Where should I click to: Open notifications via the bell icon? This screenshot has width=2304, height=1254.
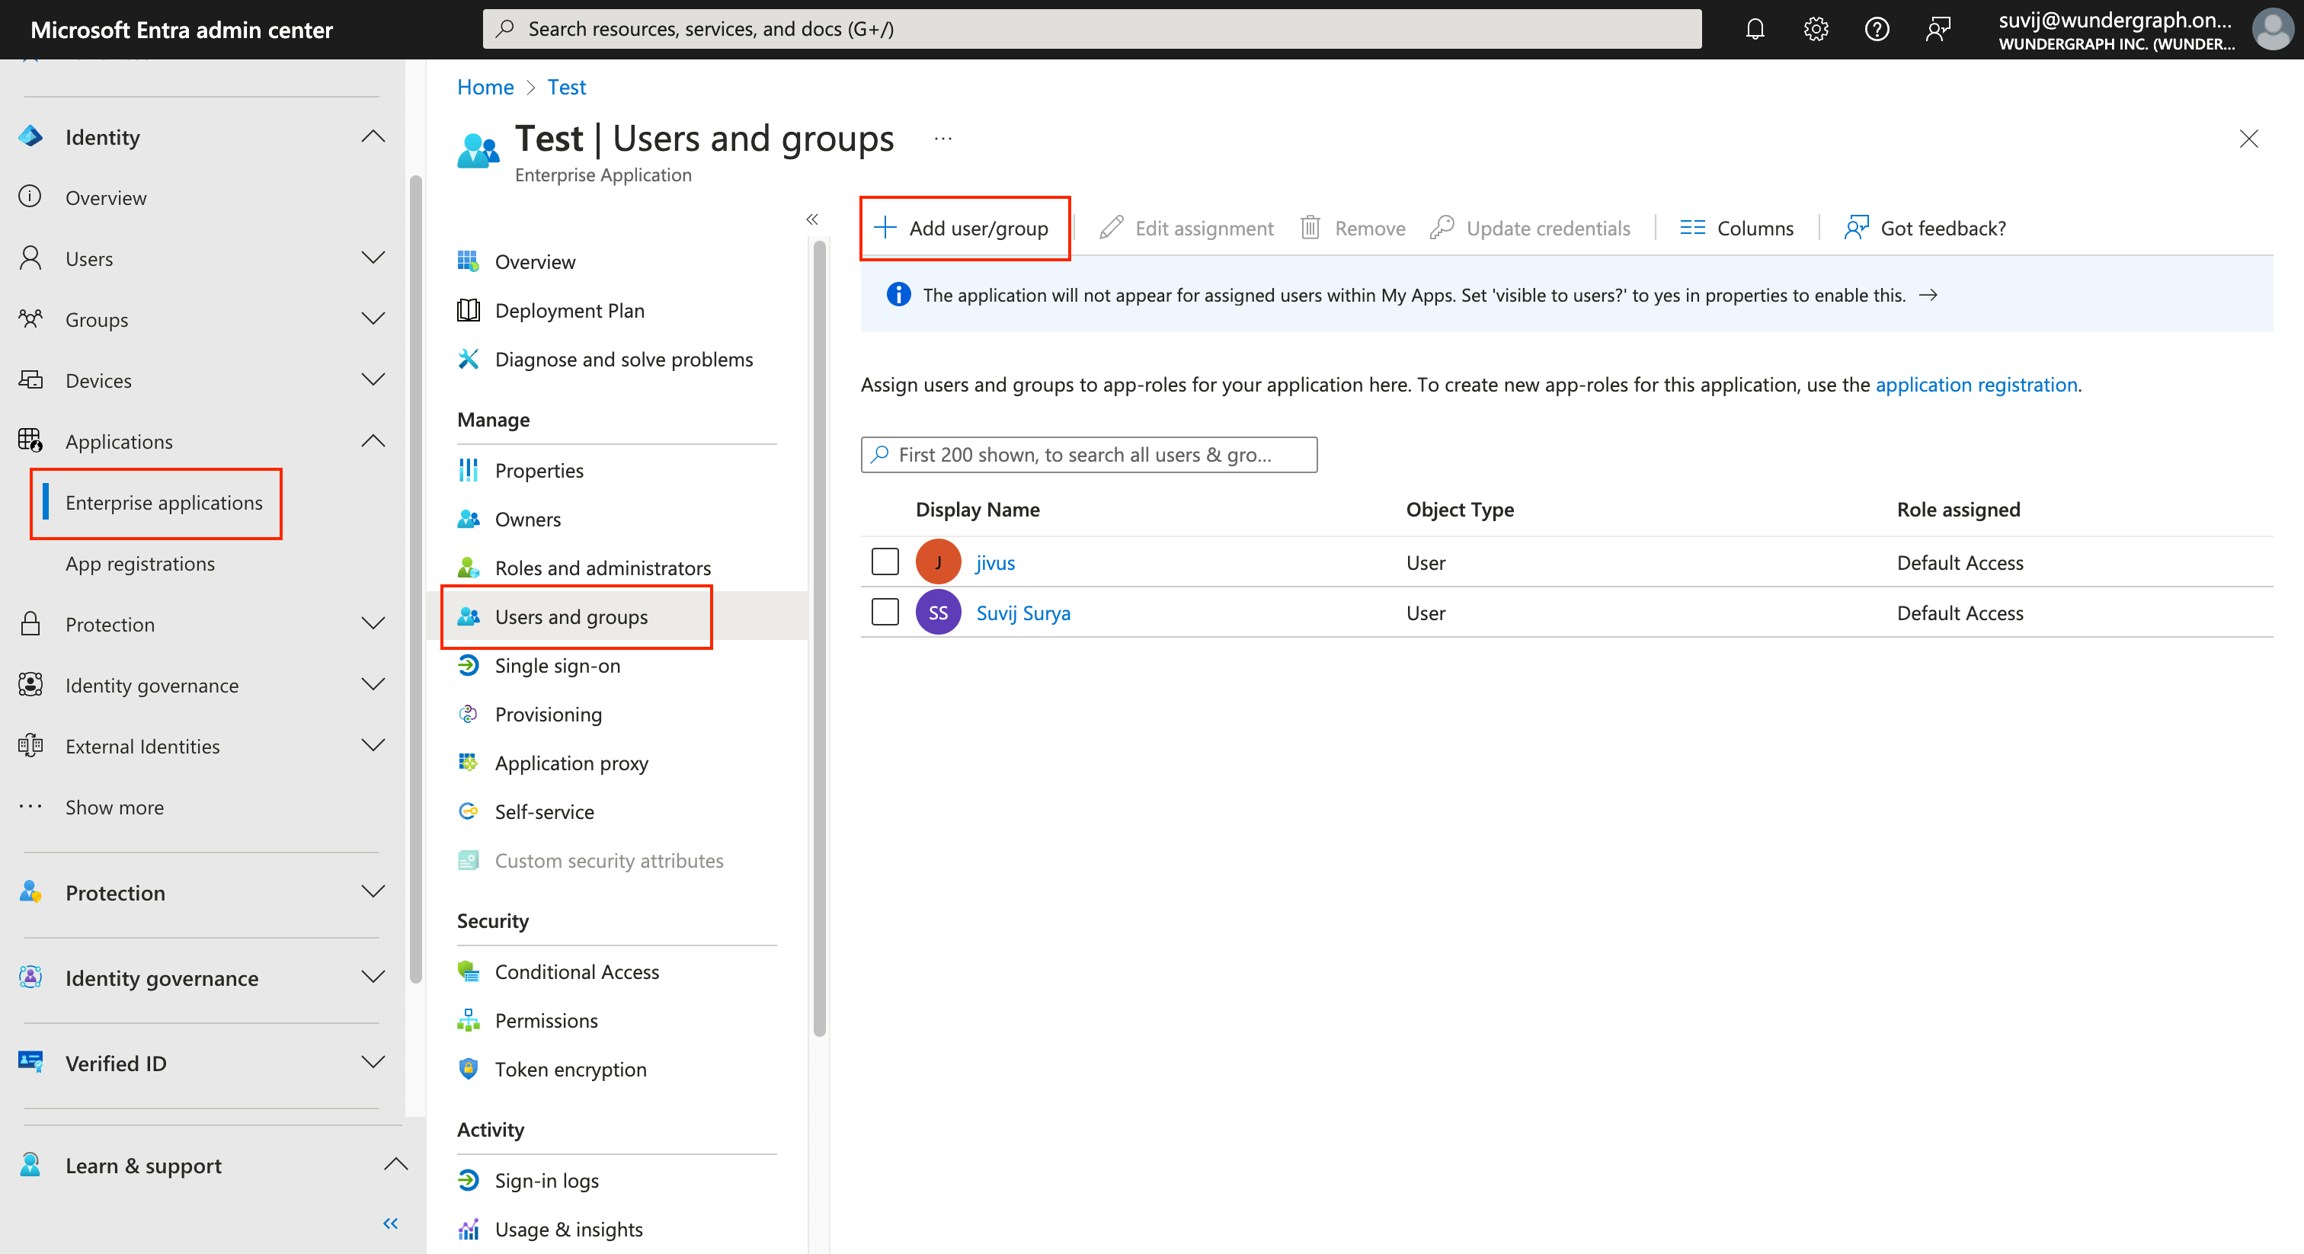(x=1754, y=29)
